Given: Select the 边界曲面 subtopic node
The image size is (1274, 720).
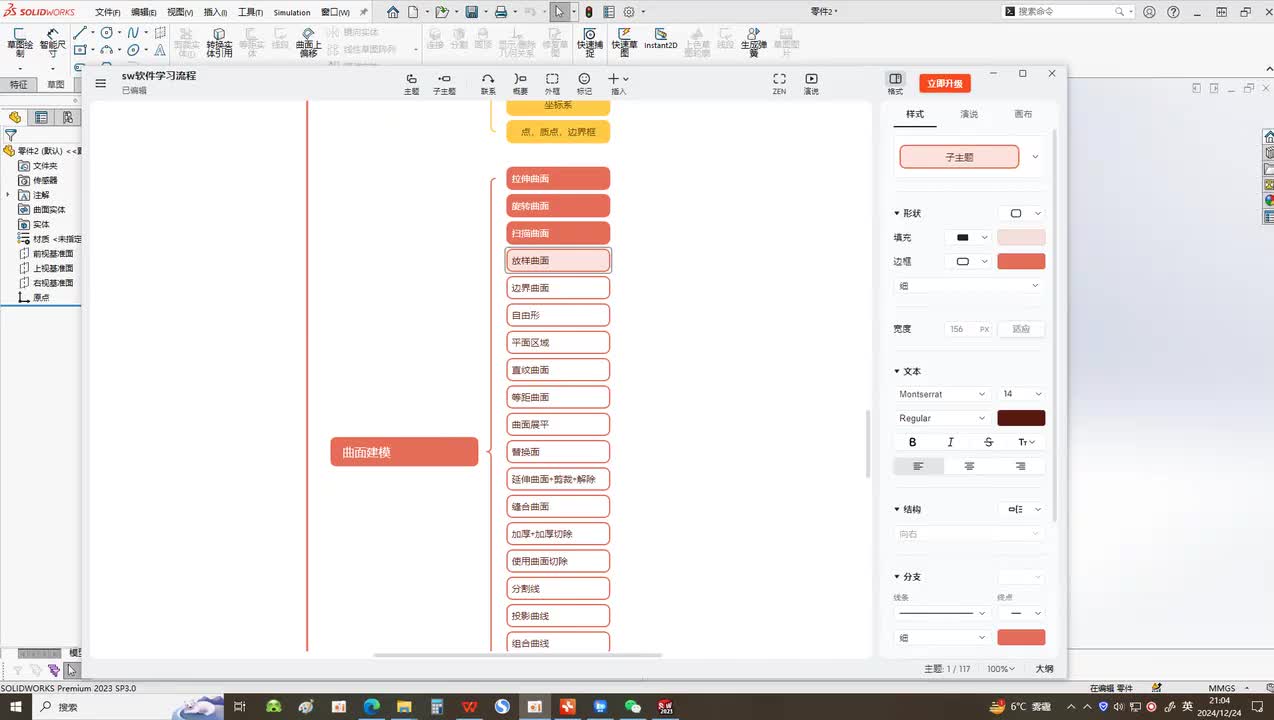Looking at the screenshot, I should (558, 288).
